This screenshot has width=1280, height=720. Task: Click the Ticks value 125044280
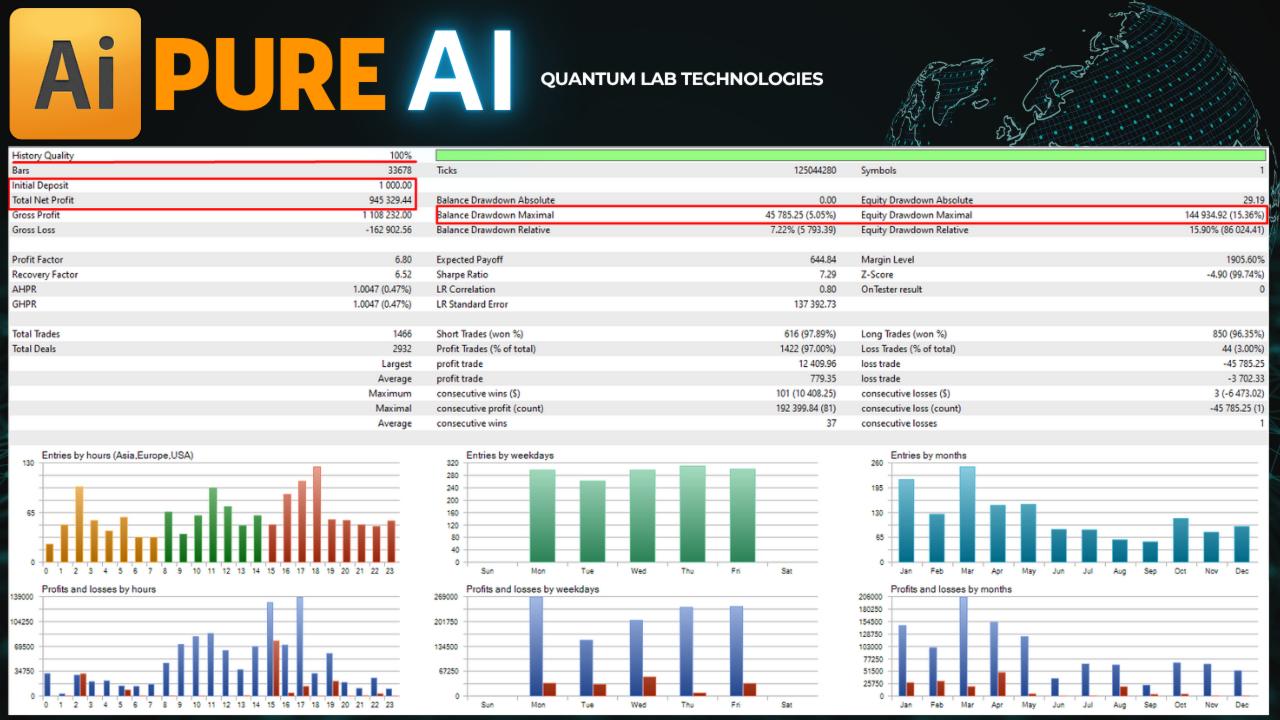(815, 171)
